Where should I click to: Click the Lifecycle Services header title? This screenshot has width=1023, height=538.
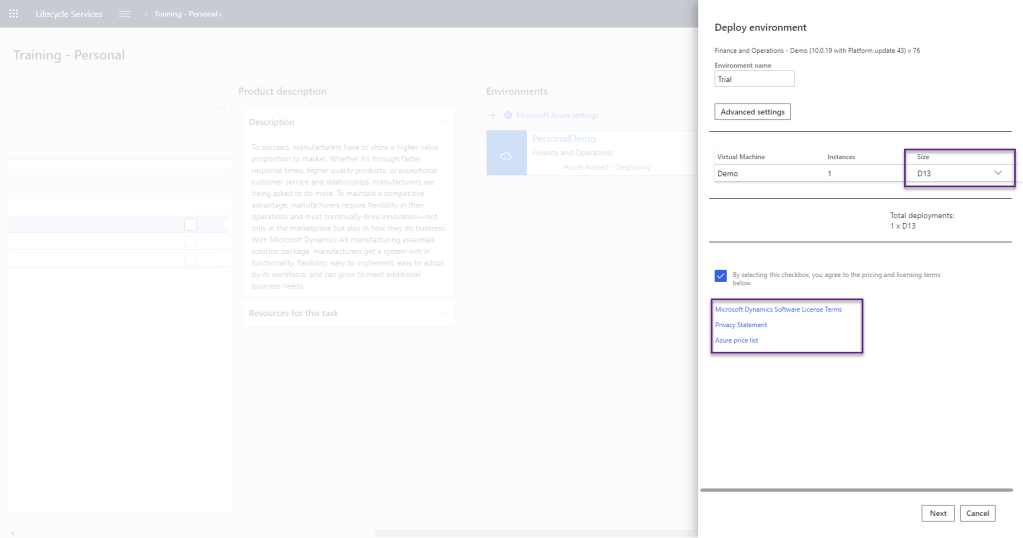(70, 14)
